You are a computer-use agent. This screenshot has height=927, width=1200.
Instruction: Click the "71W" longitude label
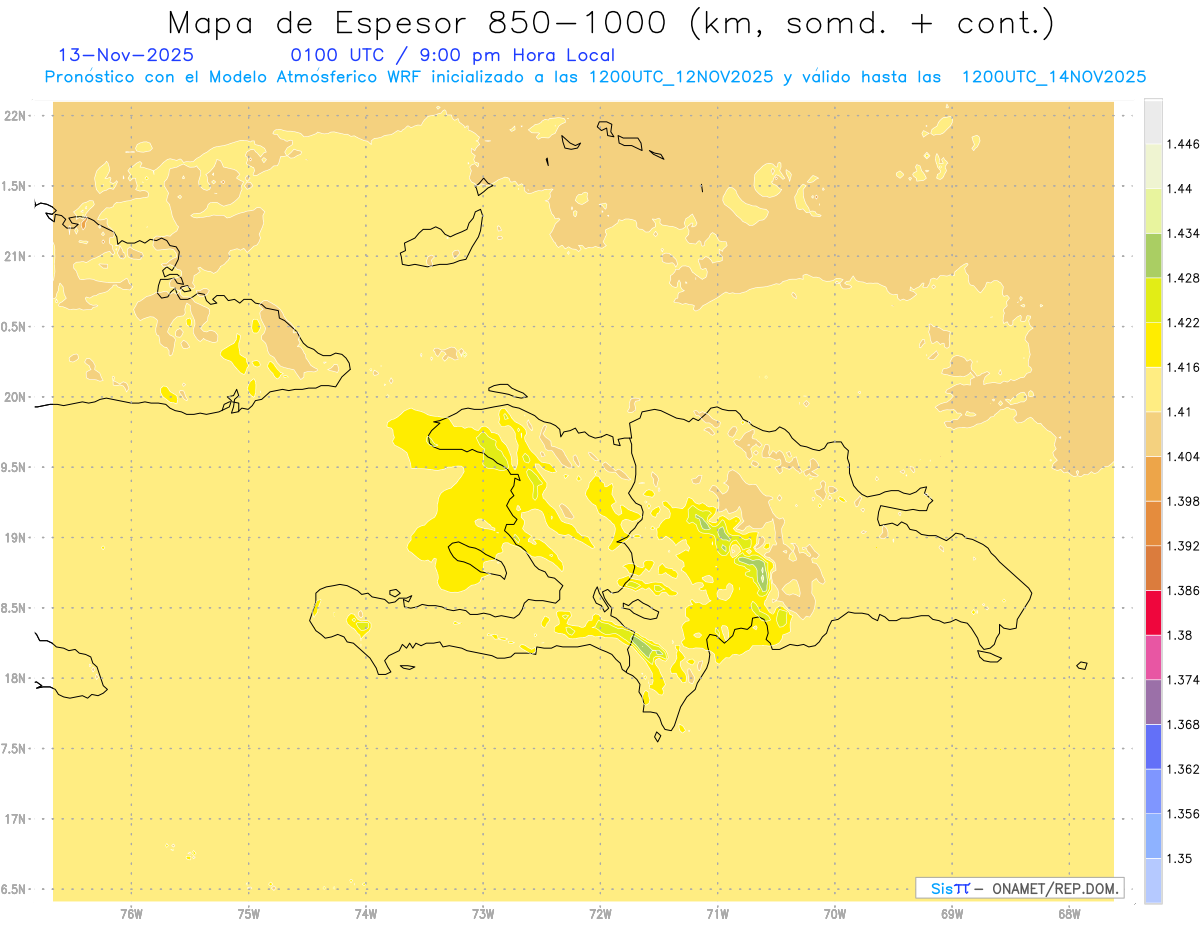[x=717, y=914]
